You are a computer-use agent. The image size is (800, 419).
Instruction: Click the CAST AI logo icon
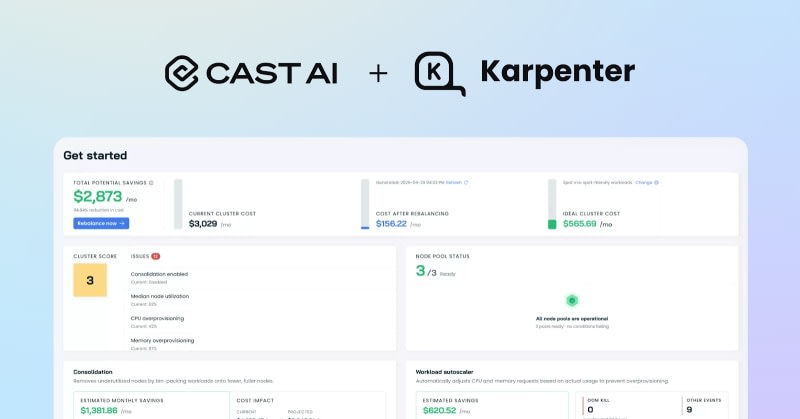[182, 73]
